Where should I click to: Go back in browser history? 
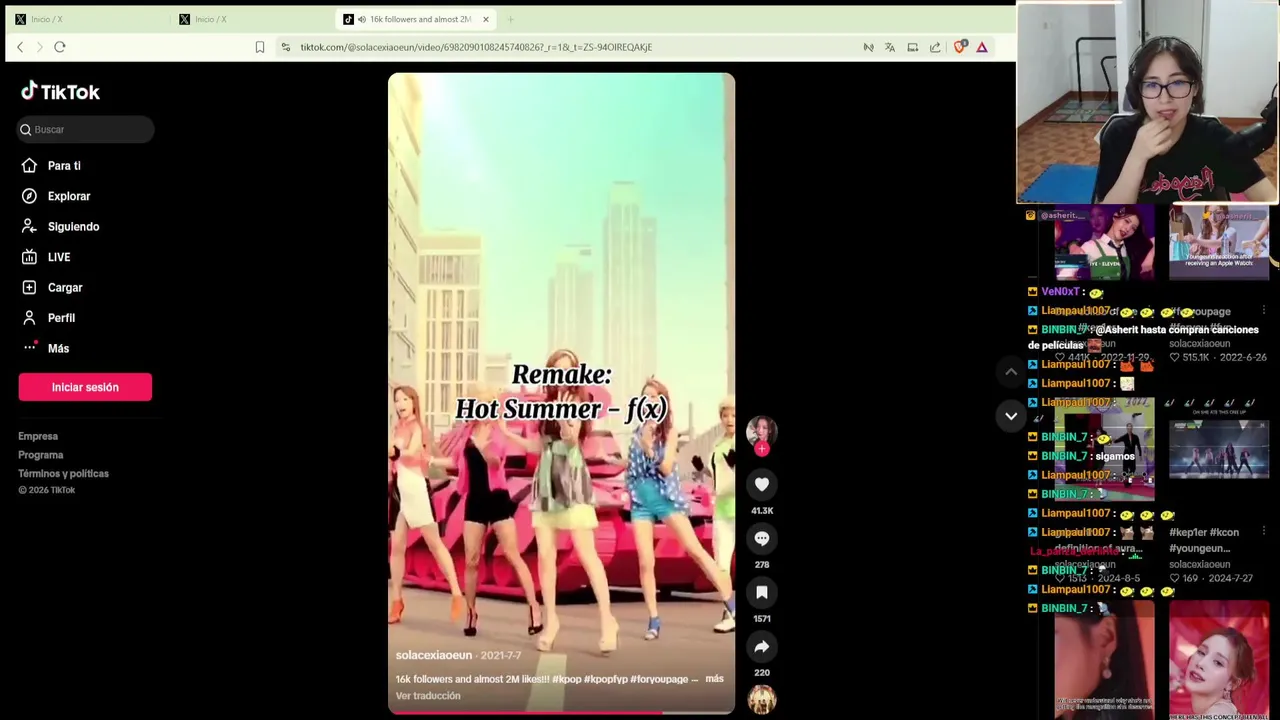point(20,47)
